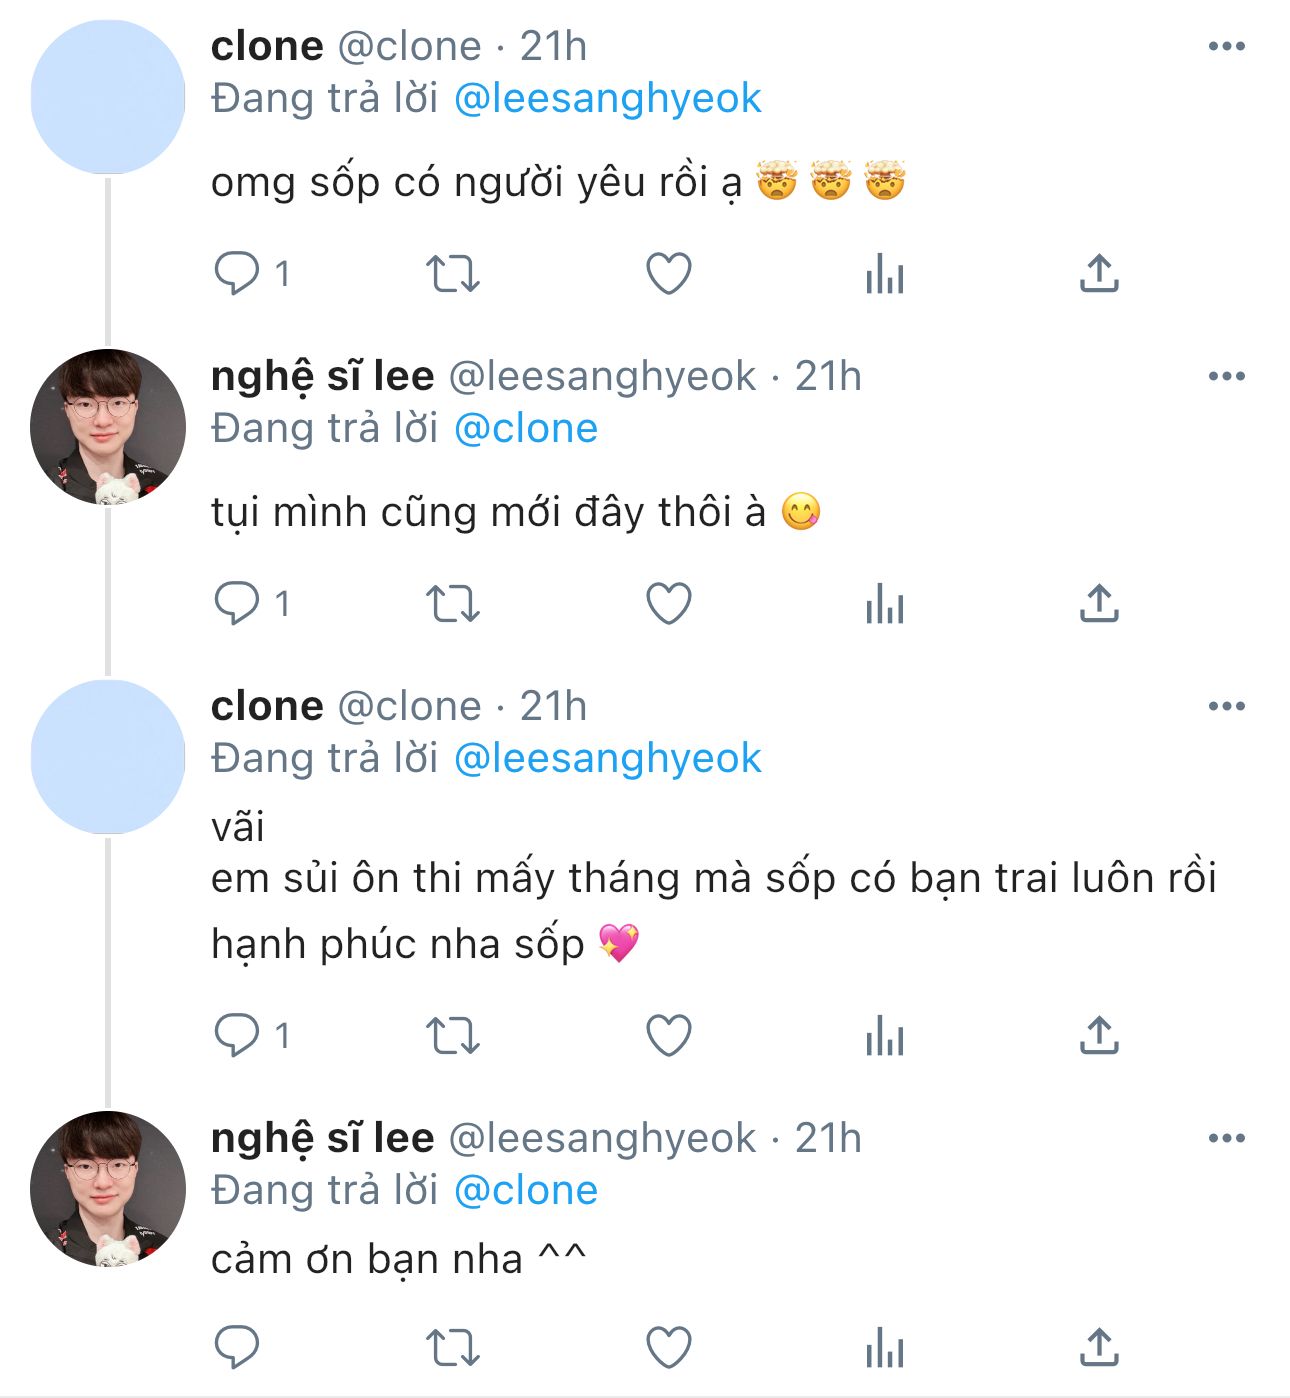1290x1398 pixels.
Task: Retweet the 'omg sốp có người yêu' tweet
Action: (x=453, y=273)
